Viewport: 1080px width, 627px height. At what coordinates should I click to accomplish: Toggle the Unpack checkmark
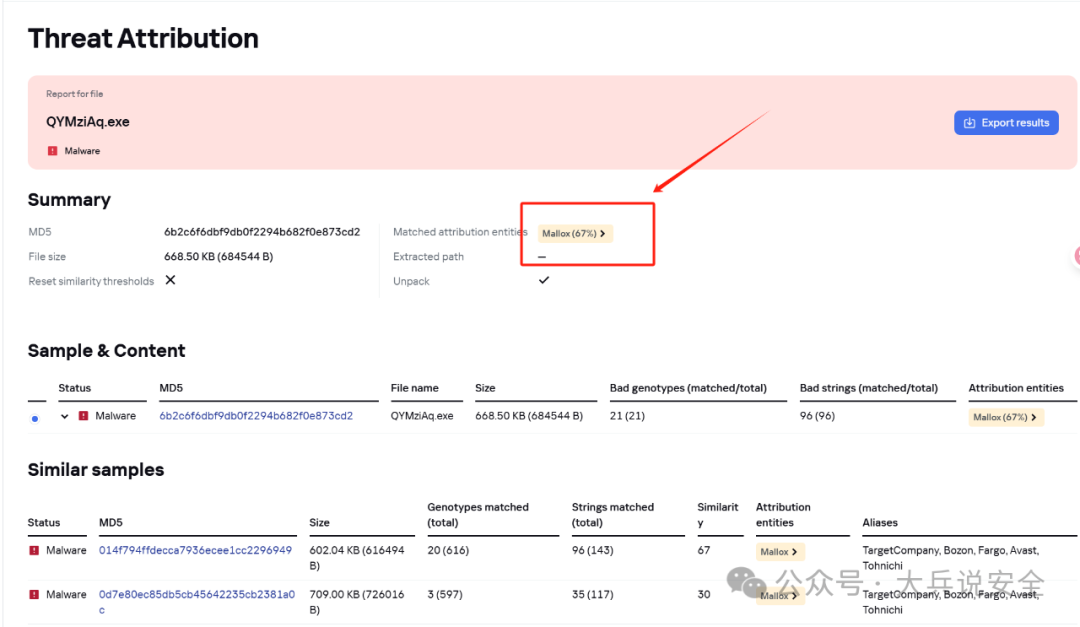click(x=543, y=280)
